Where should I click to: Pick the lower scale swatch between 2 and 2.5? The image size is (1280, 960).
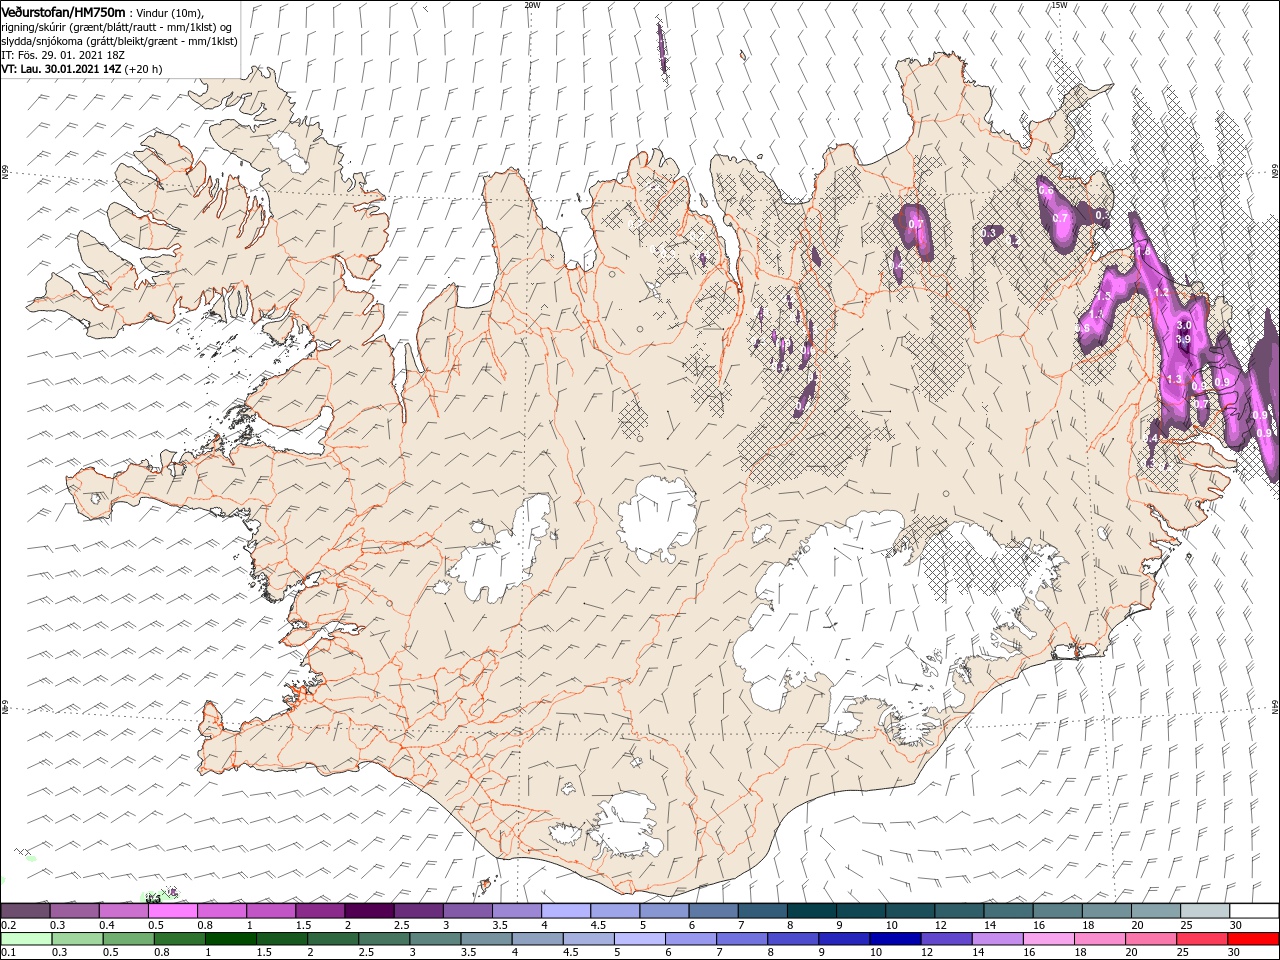click(333, 939)
